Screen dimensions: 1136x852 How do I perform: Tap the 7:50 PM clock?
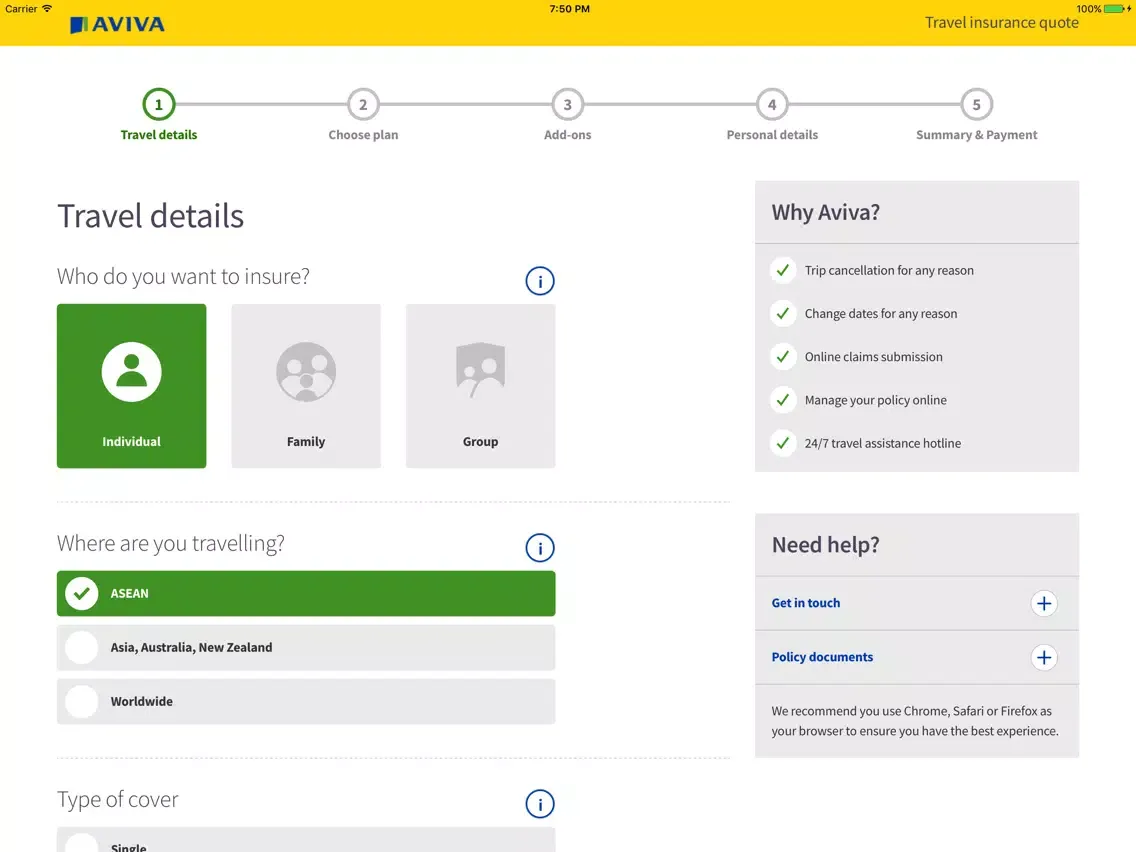pos(569,9)
